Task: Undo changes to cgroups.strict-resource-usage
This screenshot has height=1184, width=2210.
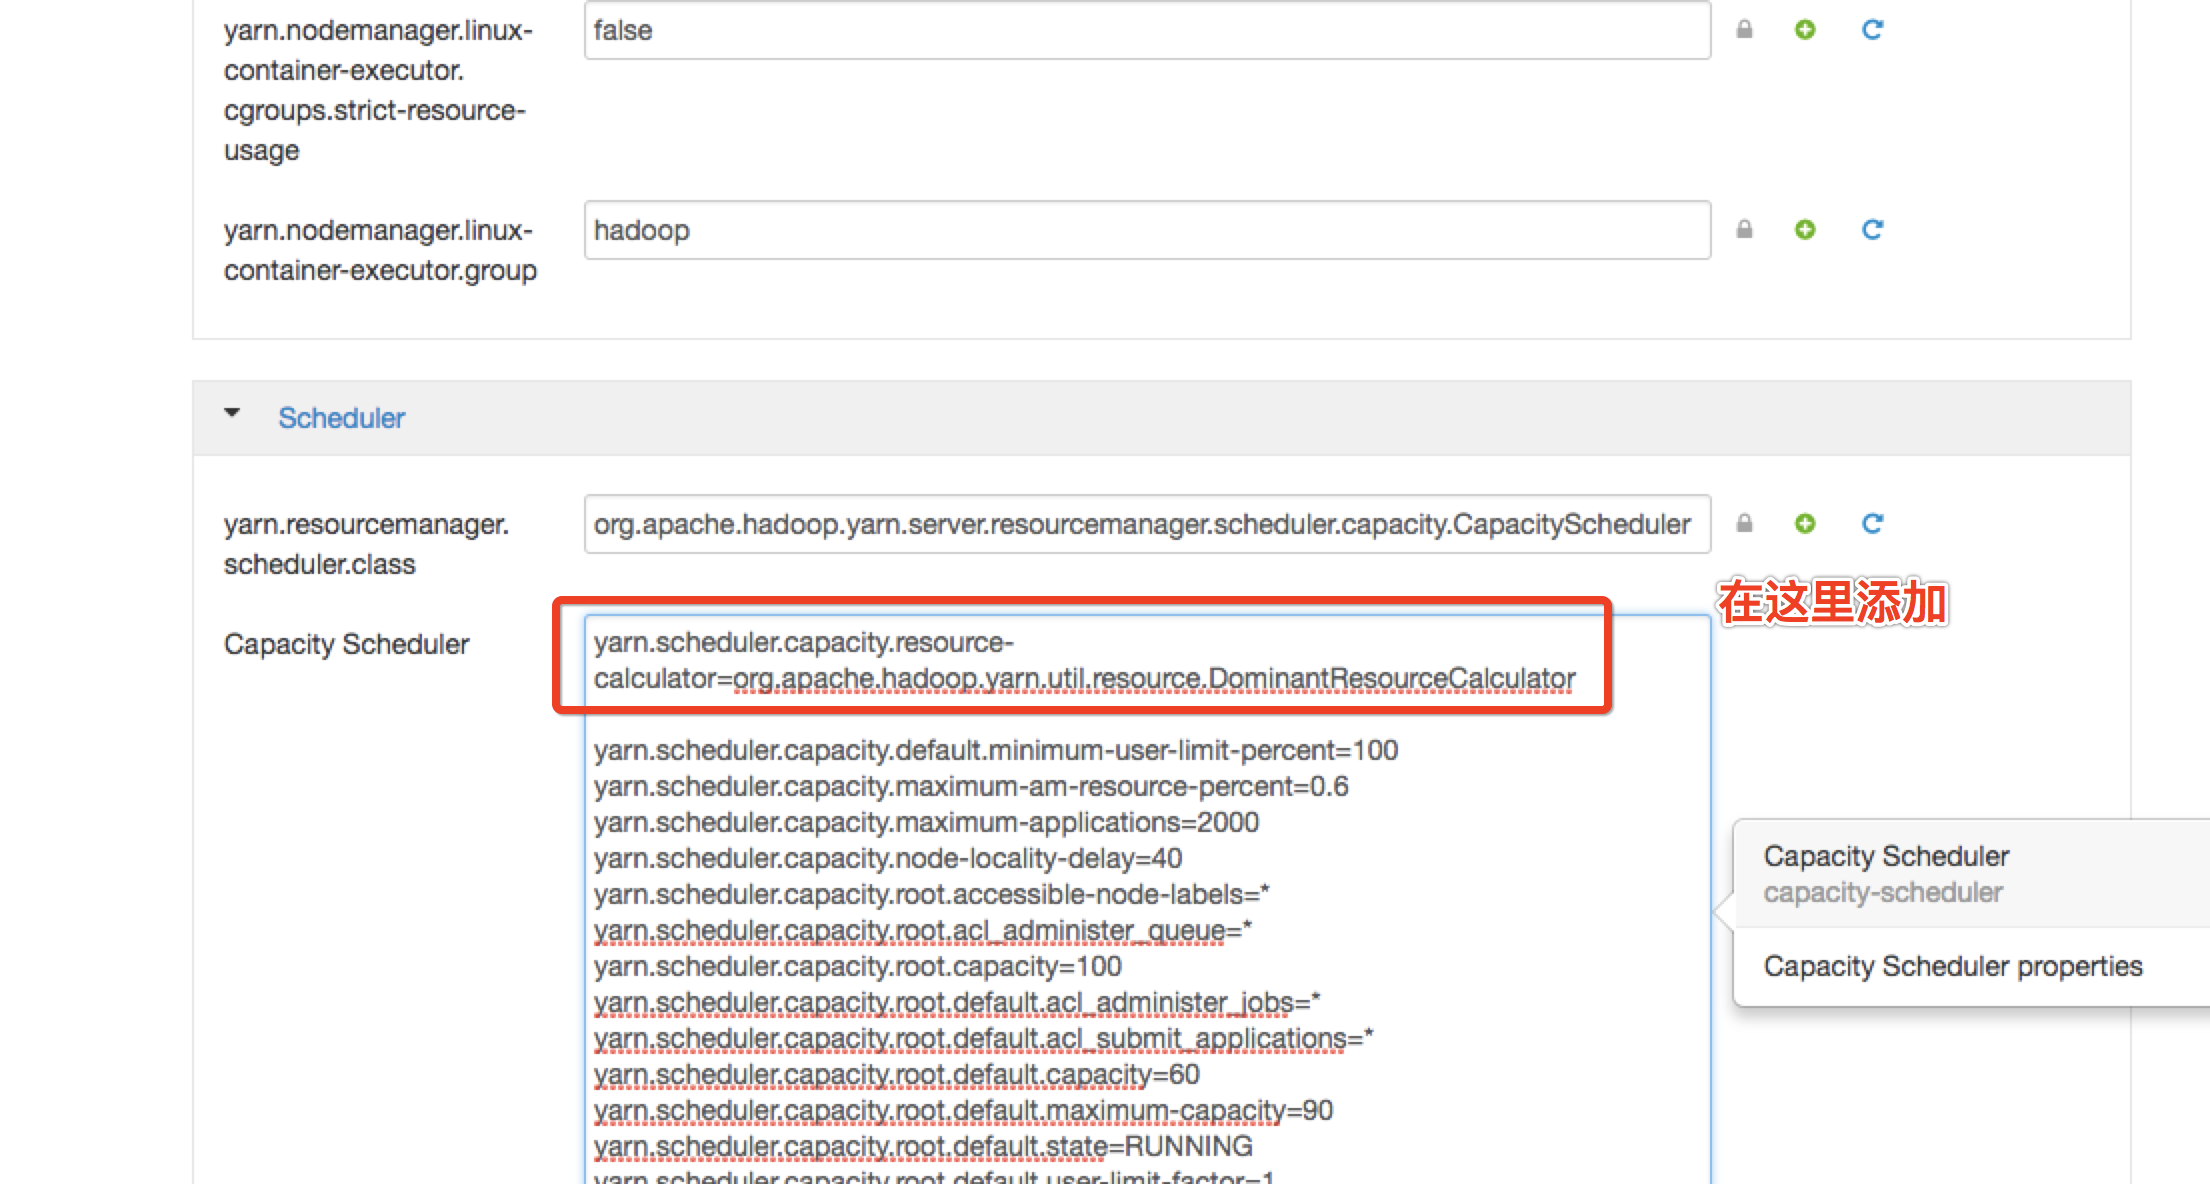Action: (x=1870, y=30)
